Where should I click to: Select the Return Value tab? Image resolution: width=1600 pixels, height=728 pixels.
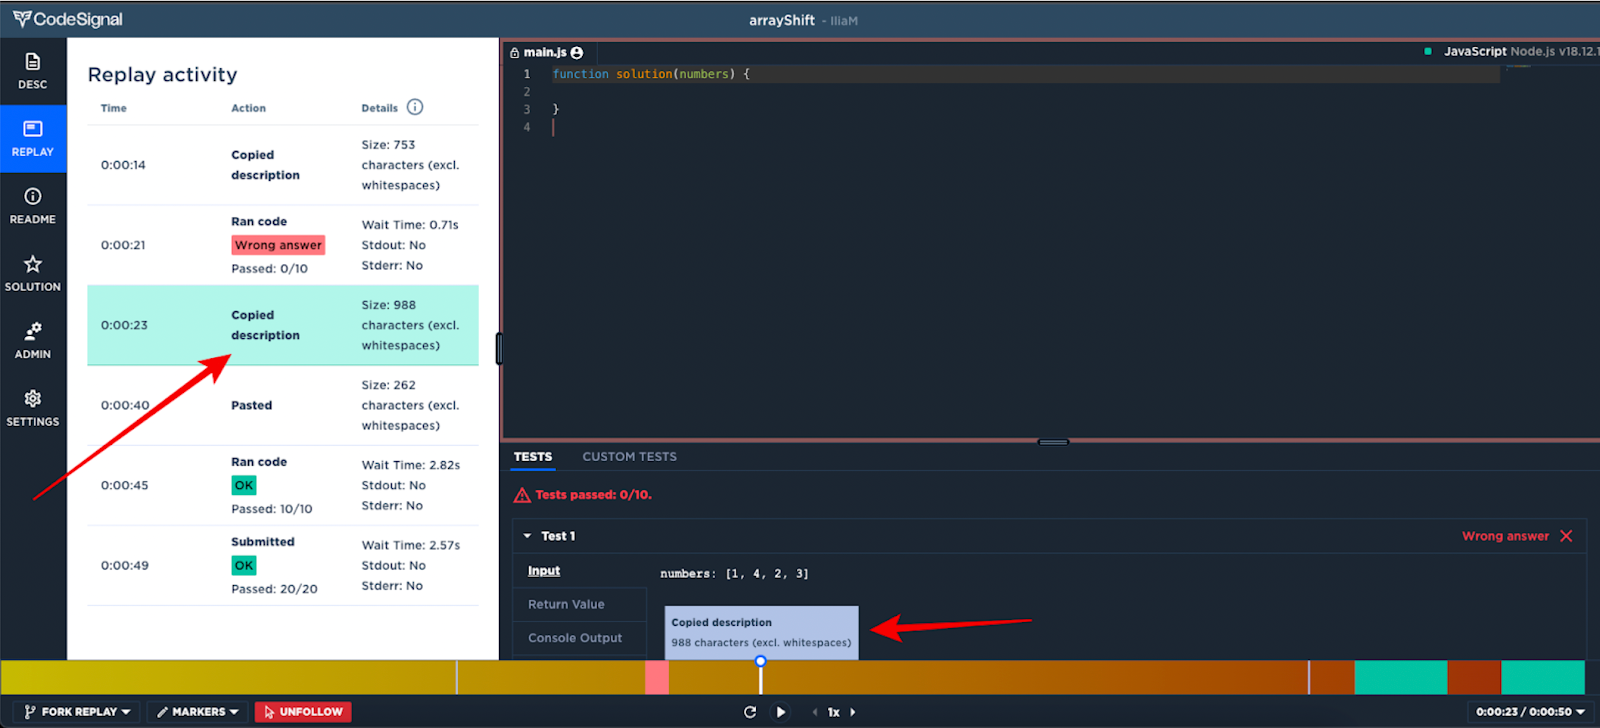point(566,604)
